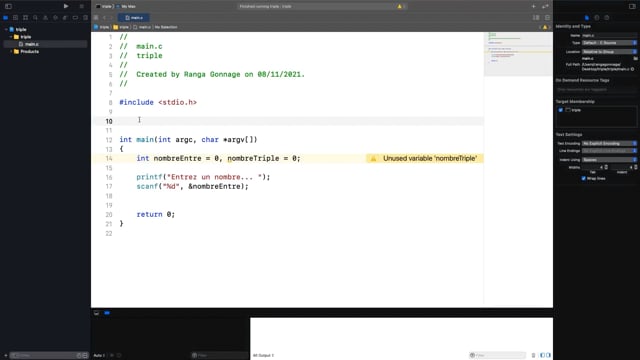640x360 pixels.
Task: Expand the Products folder
Action: (11, 51)
